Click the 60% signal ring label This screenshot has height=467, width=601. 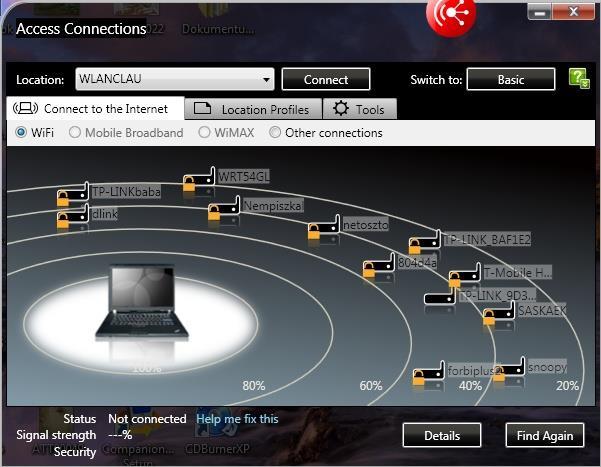(371, 386)
